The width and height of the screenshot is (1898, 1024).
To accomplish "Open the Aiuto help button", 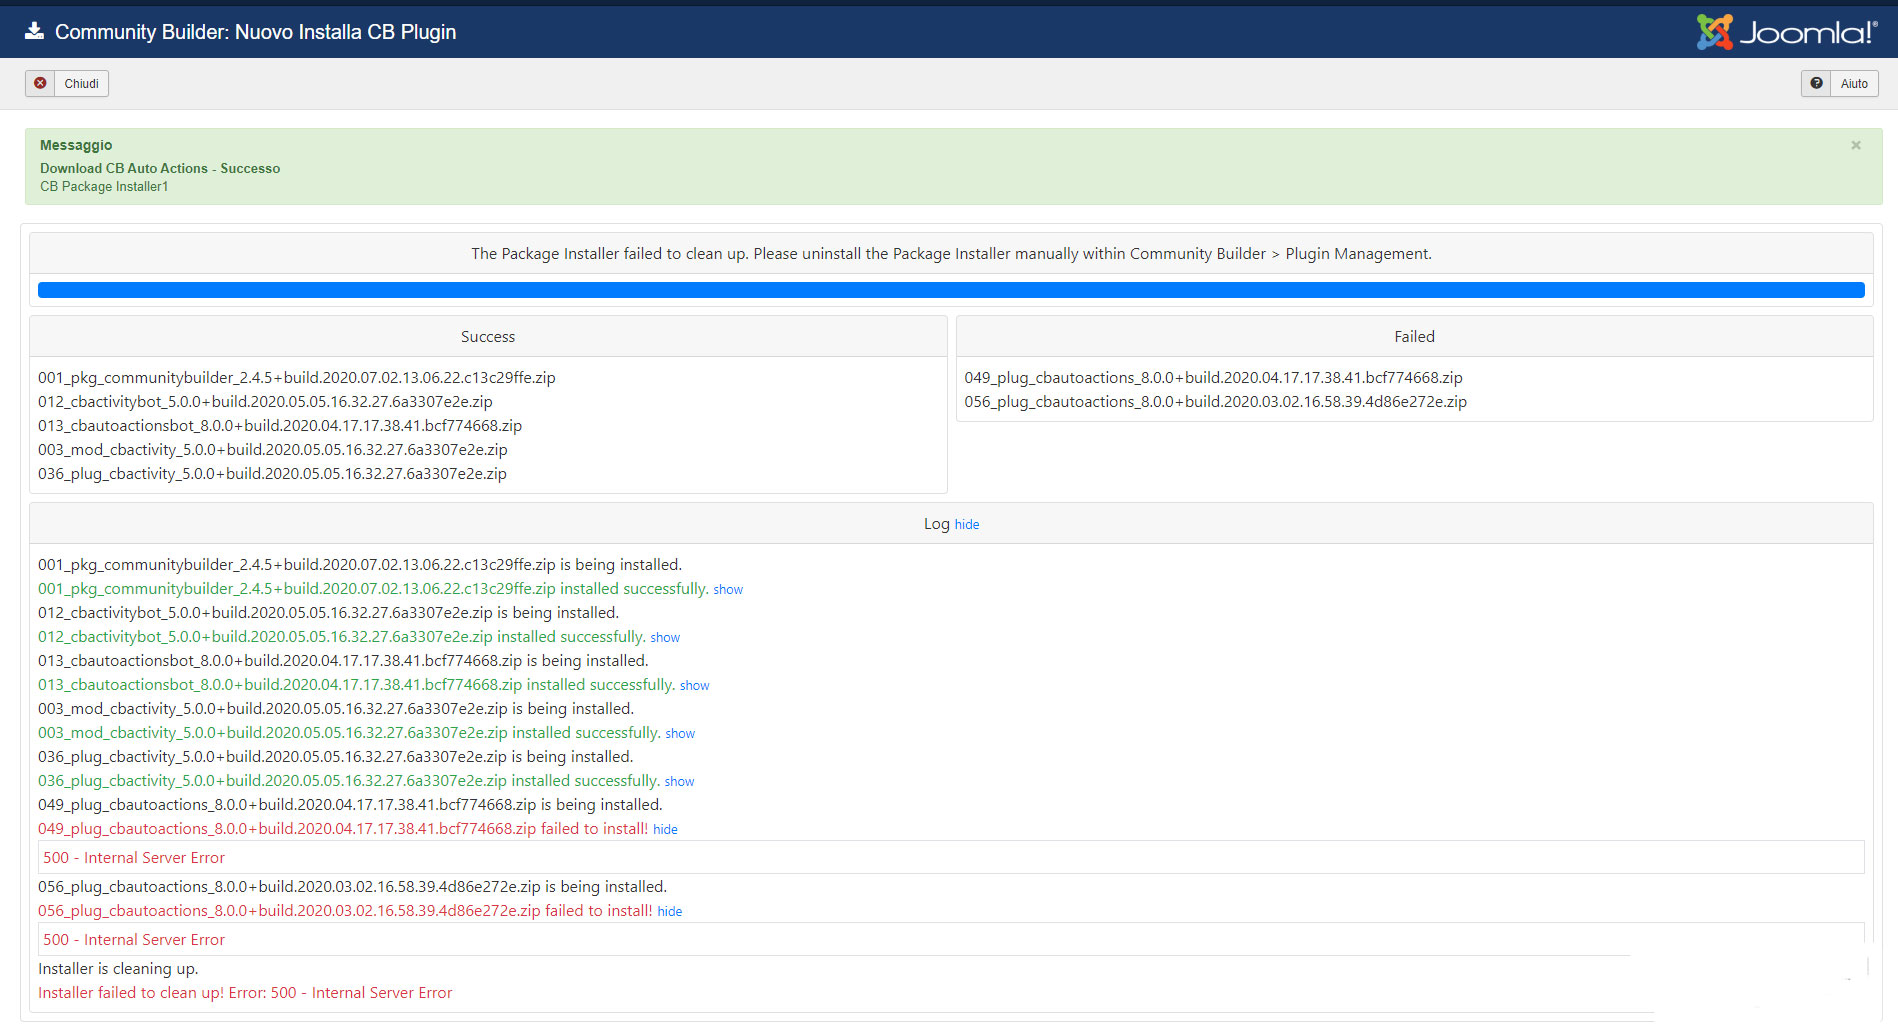I will pyautogui.click(x=1839, y=84).
